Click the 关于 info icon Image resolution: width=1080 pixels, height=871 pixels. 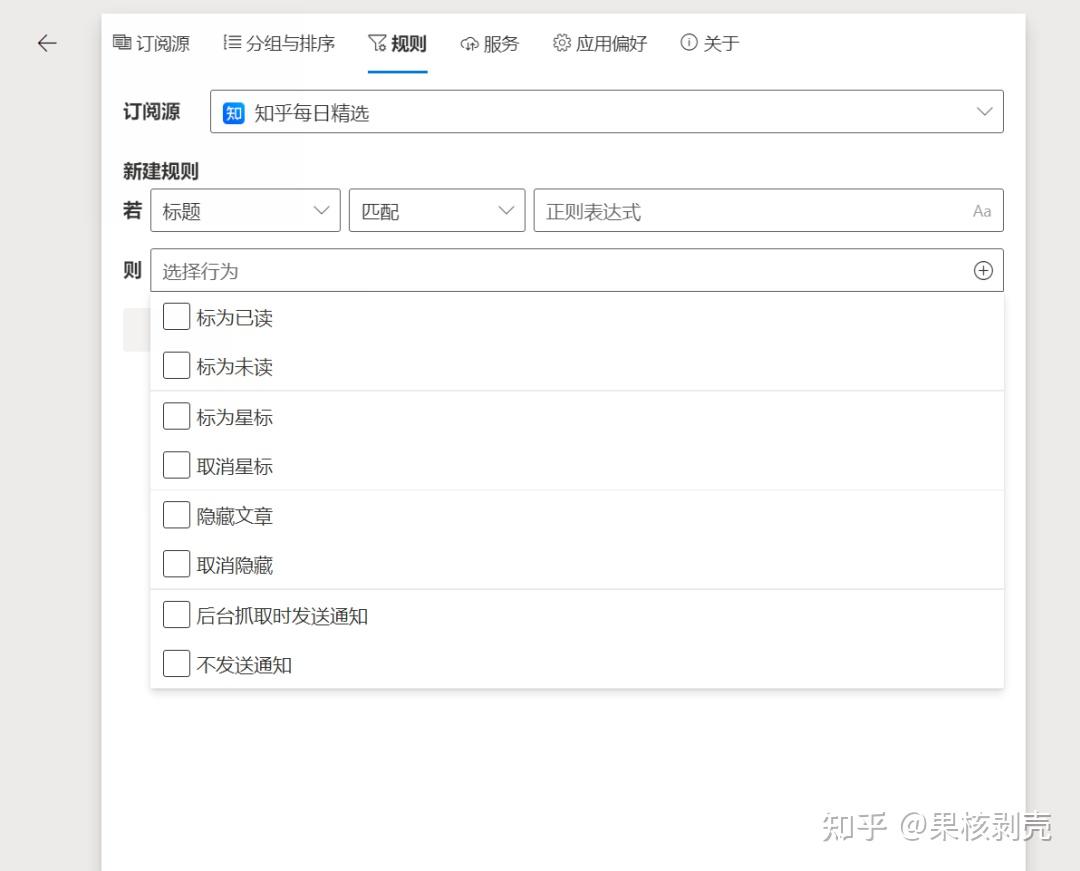click(688, 43)
